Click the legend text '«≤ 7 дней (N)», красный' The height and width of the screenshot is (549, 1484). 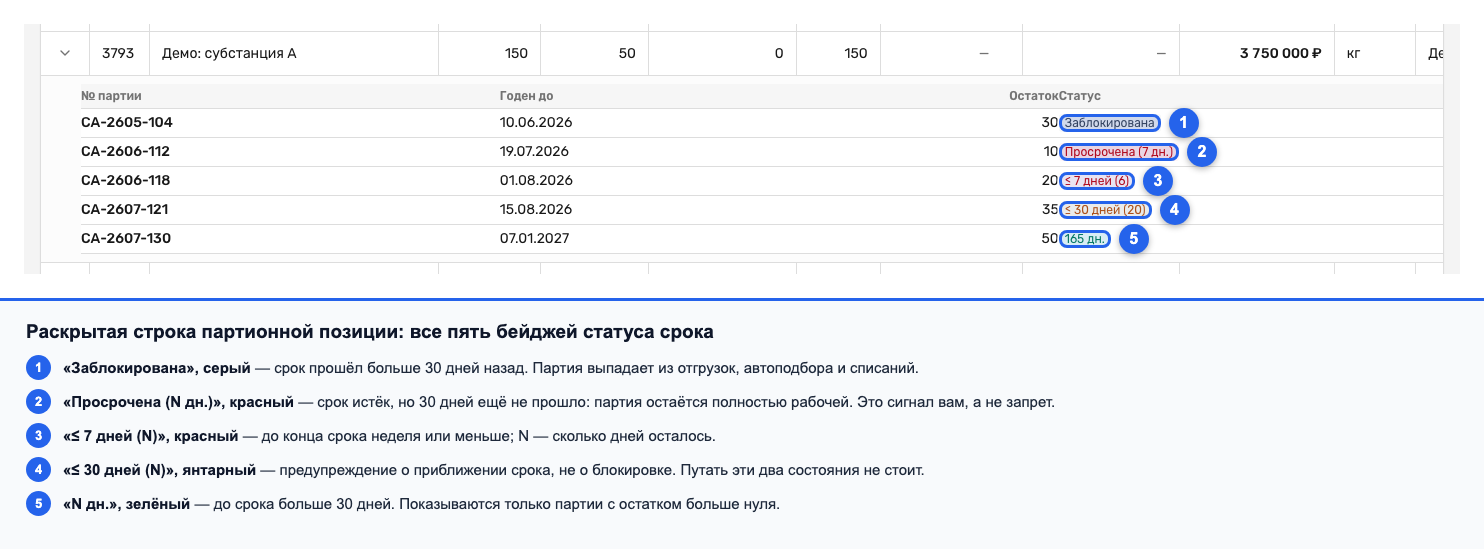point(150,436)
